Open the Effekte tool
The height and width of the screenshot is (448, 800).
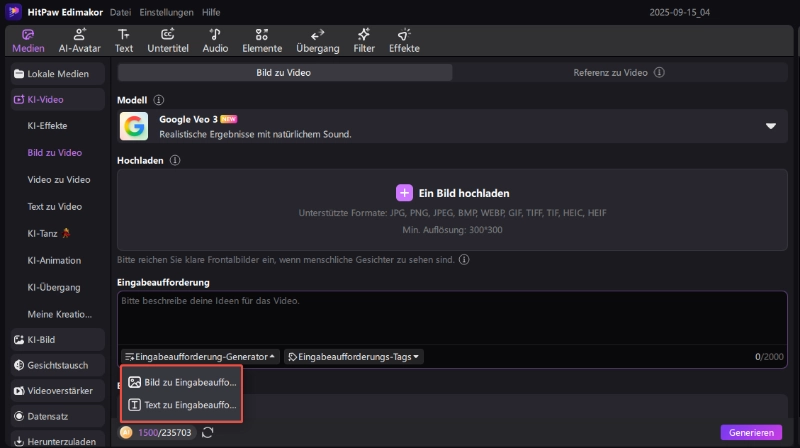[404, 41]
